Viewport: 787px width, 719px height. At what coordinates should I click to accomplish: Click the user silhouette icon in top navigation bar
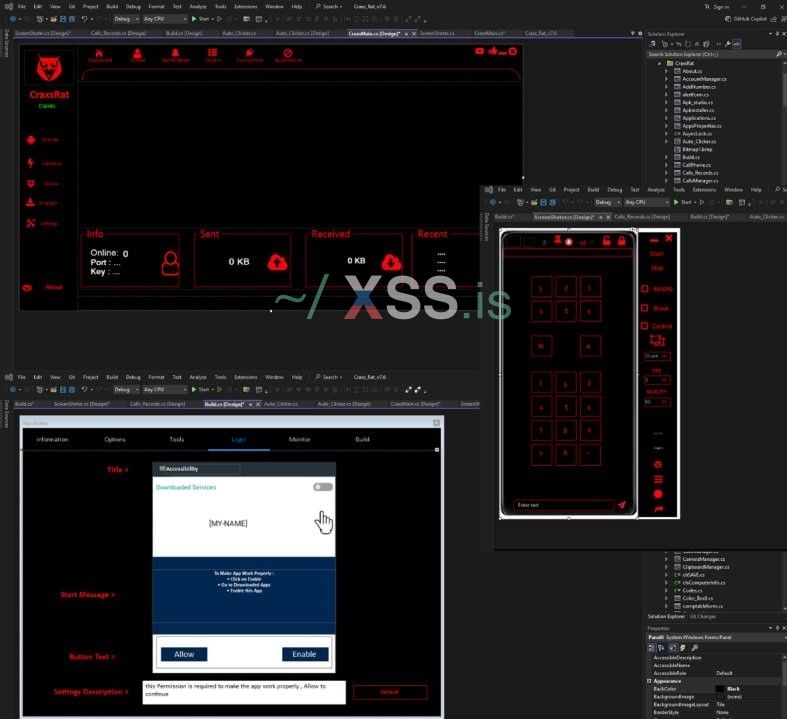click(x=137, y=53)
